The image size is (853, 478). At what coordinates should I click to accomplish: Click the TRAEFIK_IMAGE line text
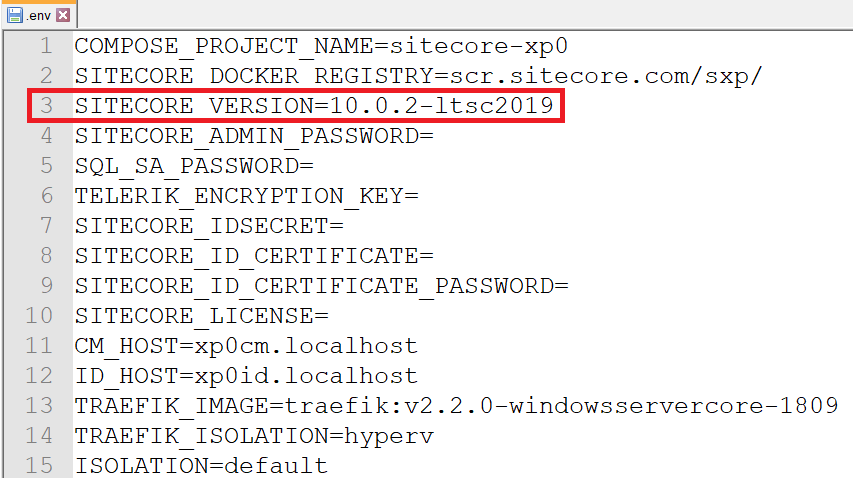pyautogui.click(x=456, y=406)
